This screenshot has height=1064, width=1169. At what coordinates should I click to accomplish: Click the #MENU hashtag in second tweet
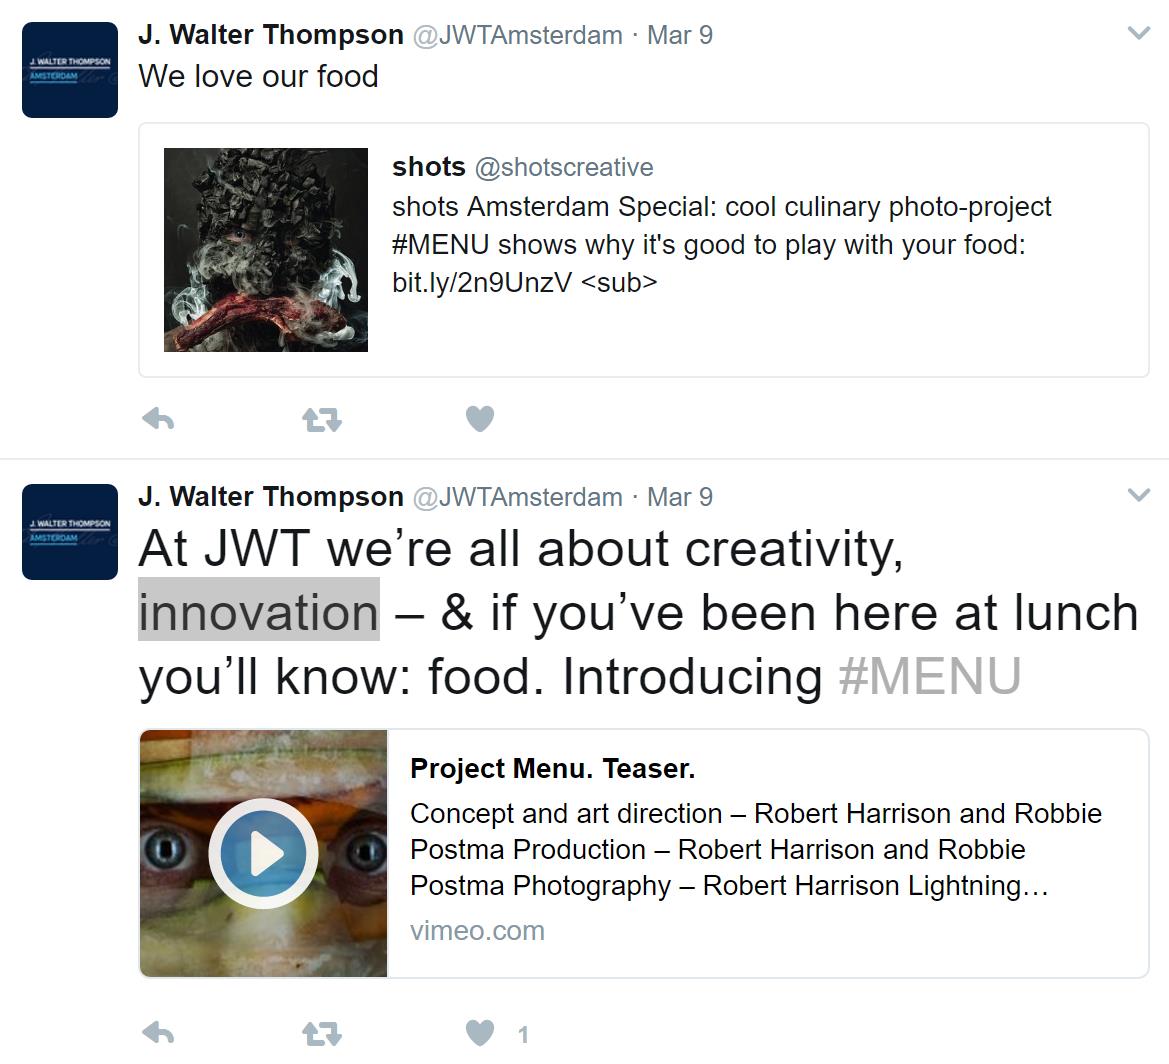pyautogui.click(x=929, y=677)
